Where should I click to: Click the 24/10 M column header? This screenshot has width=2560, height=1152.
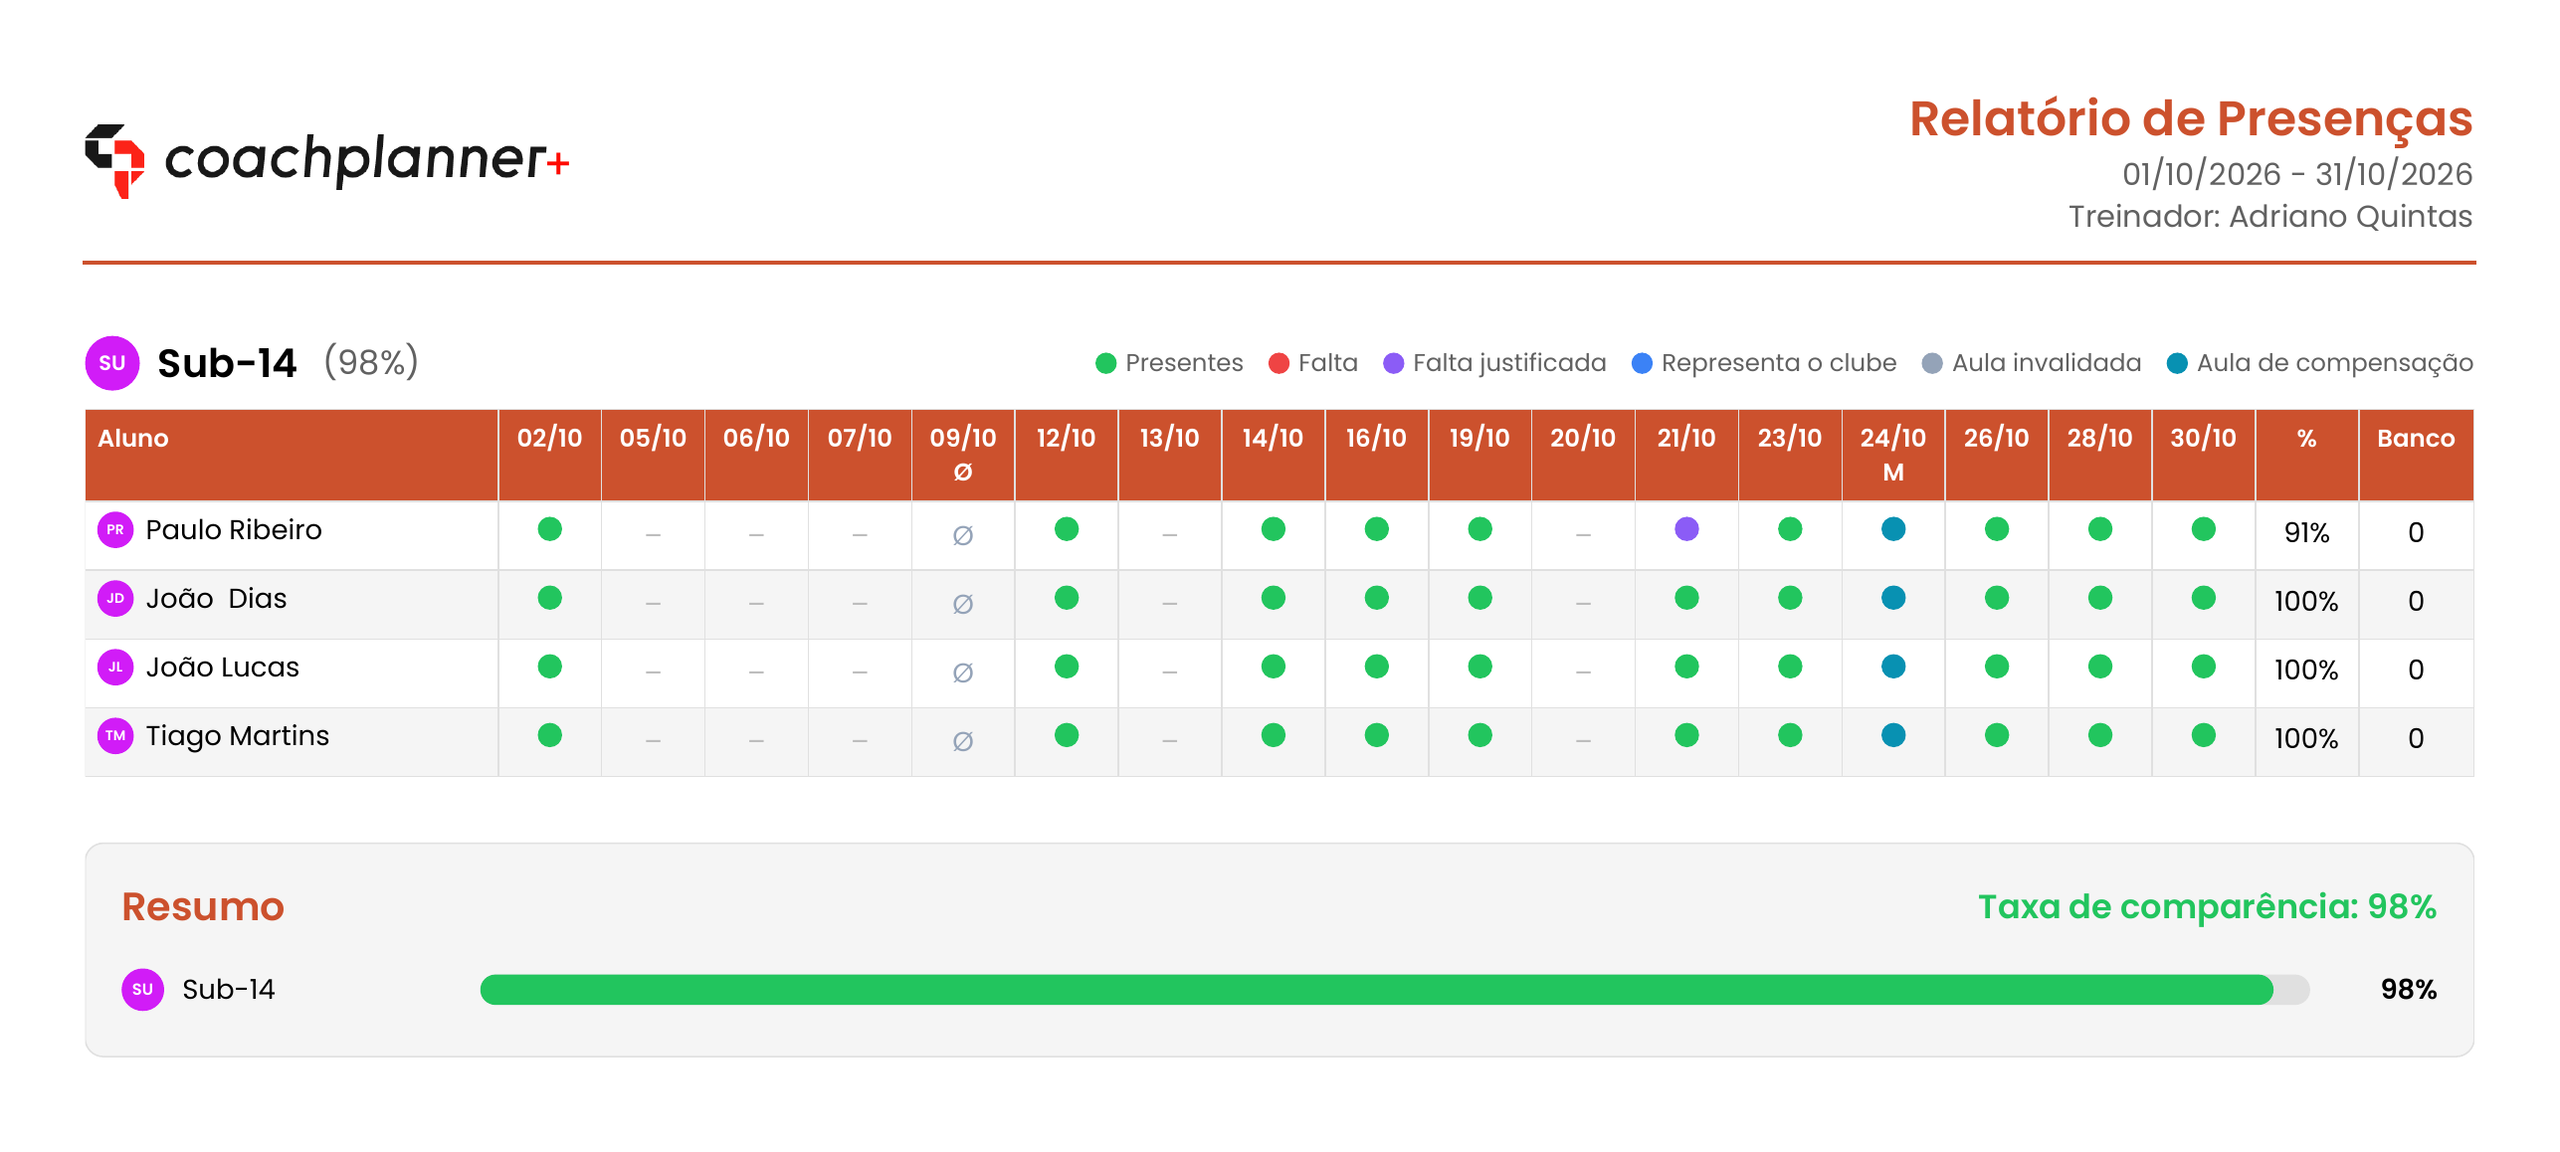click(1893, 455)
